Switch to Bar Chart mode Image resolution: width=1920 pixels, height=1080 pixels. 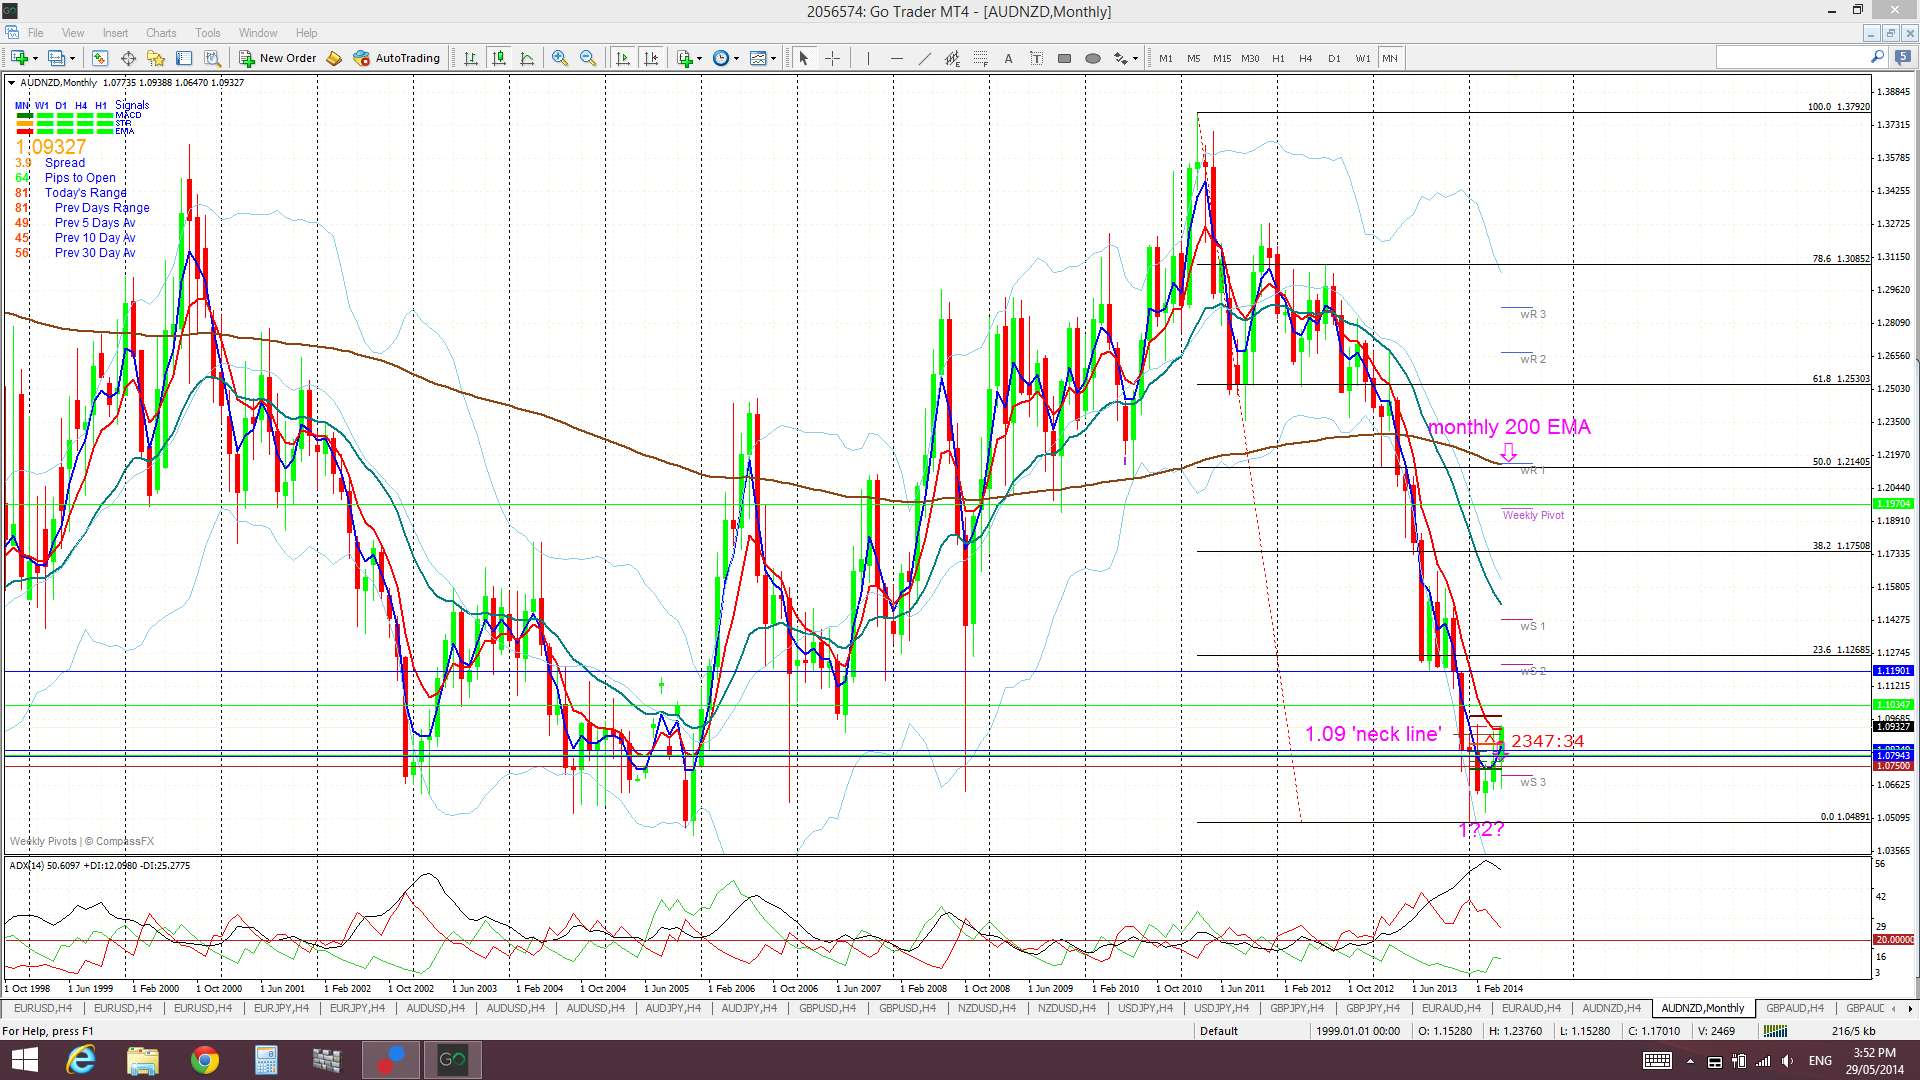click(x=471, y=58)
